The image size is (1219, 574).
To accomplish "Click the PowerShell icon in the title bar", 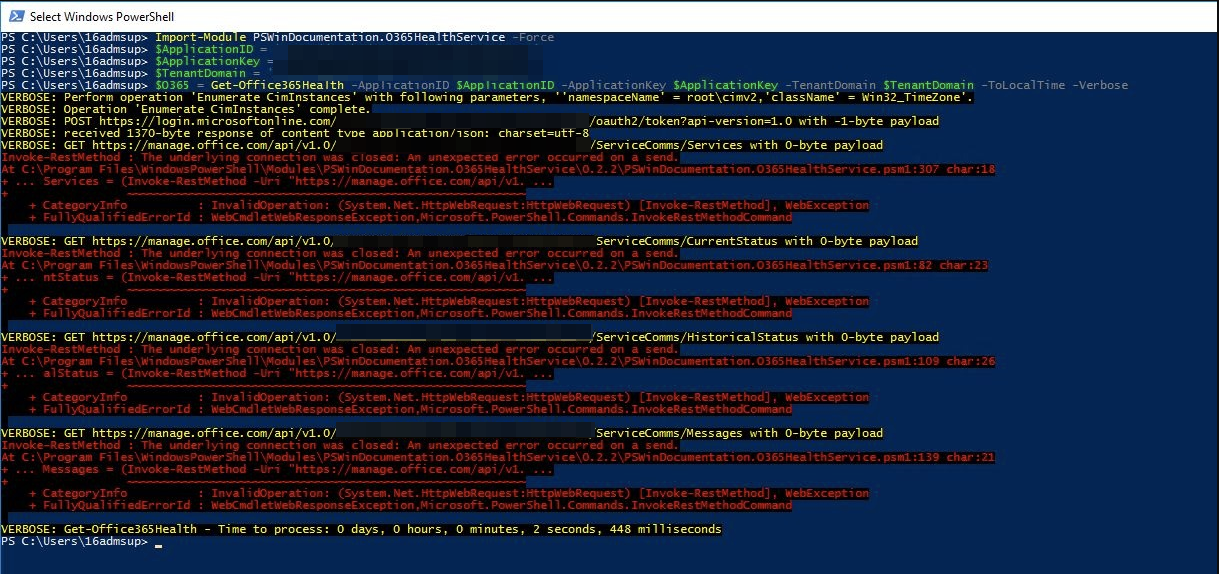I will 15,16.
